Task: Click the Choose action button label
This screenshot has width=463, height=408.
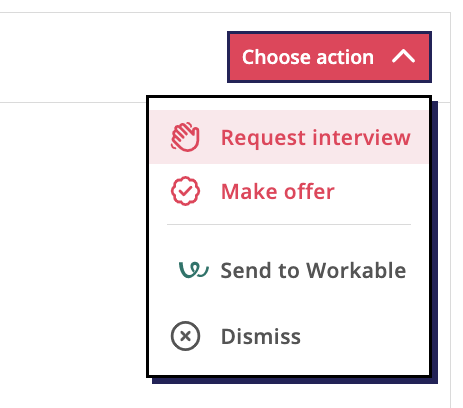Action: [x=308, y=57]
